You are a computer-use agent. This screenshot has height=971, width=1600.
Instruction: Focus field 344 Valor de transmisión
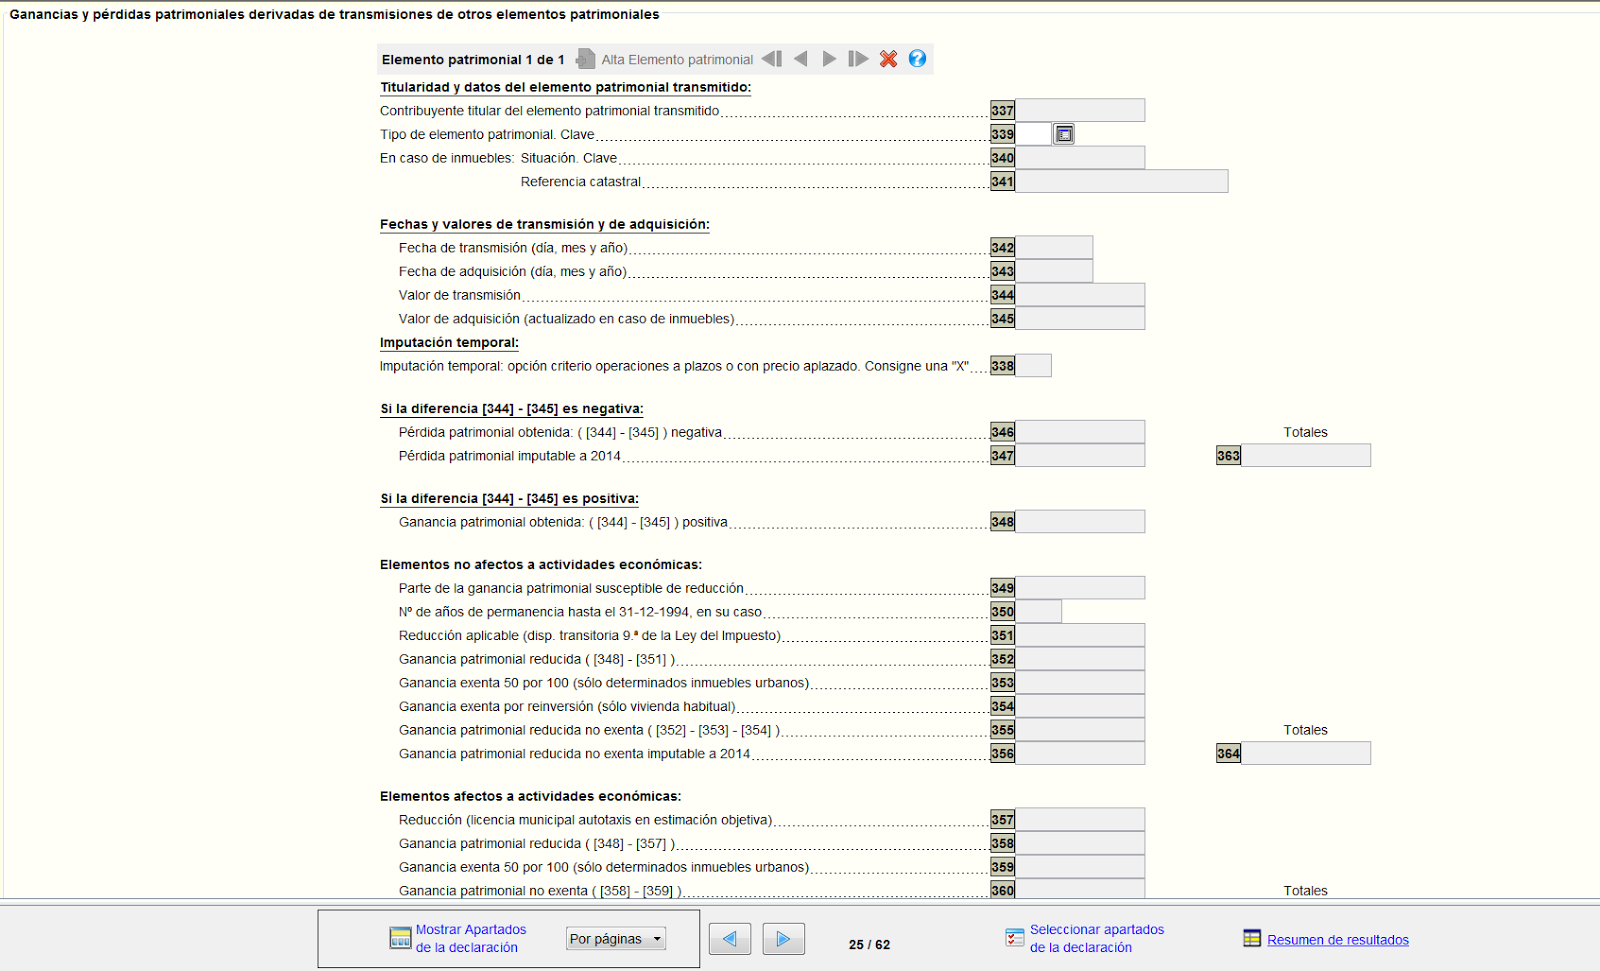[1080, 295]
